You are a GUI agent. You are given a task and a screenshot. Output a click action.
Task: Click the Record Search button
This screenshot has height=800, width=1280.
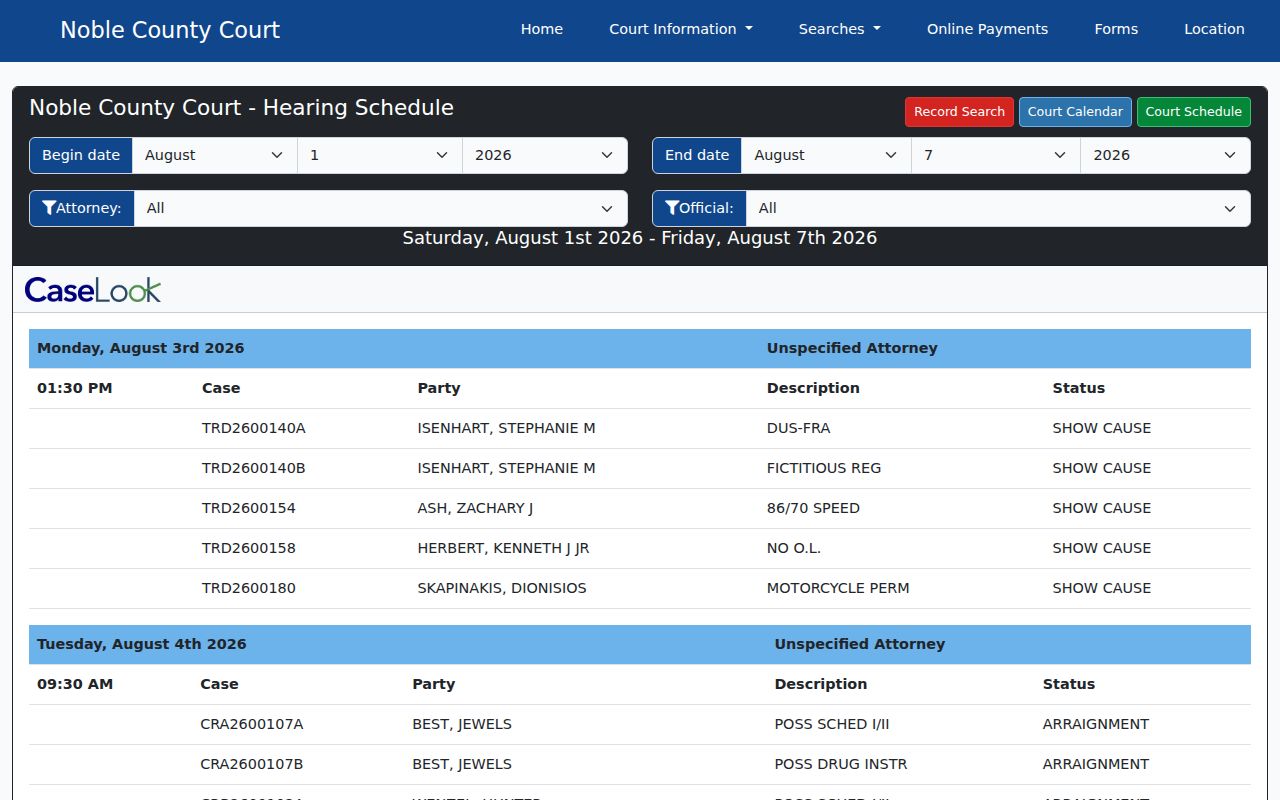(x=959, y=112)
